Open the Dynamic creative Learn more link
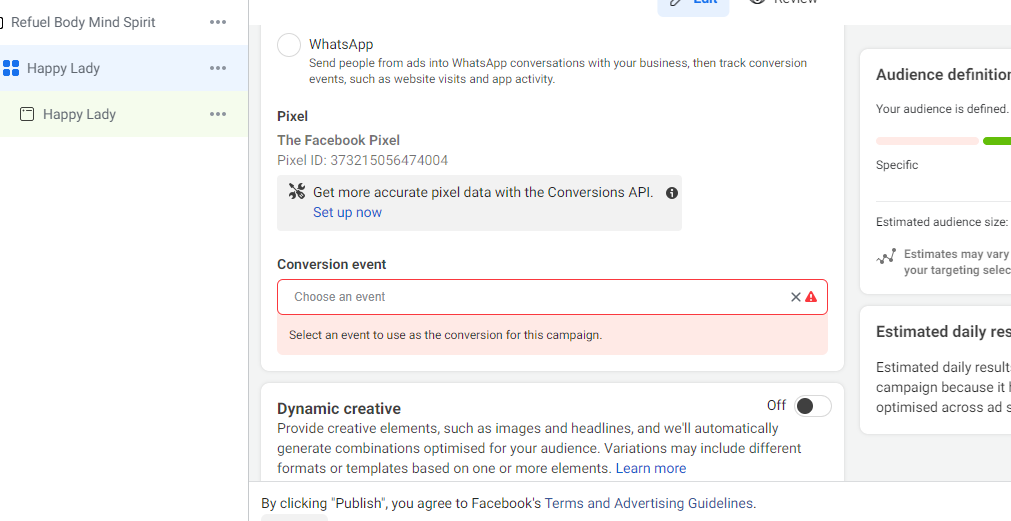The width and height of the screenshot is (1011, 521). pyautogui.click(x=651, y=468)
